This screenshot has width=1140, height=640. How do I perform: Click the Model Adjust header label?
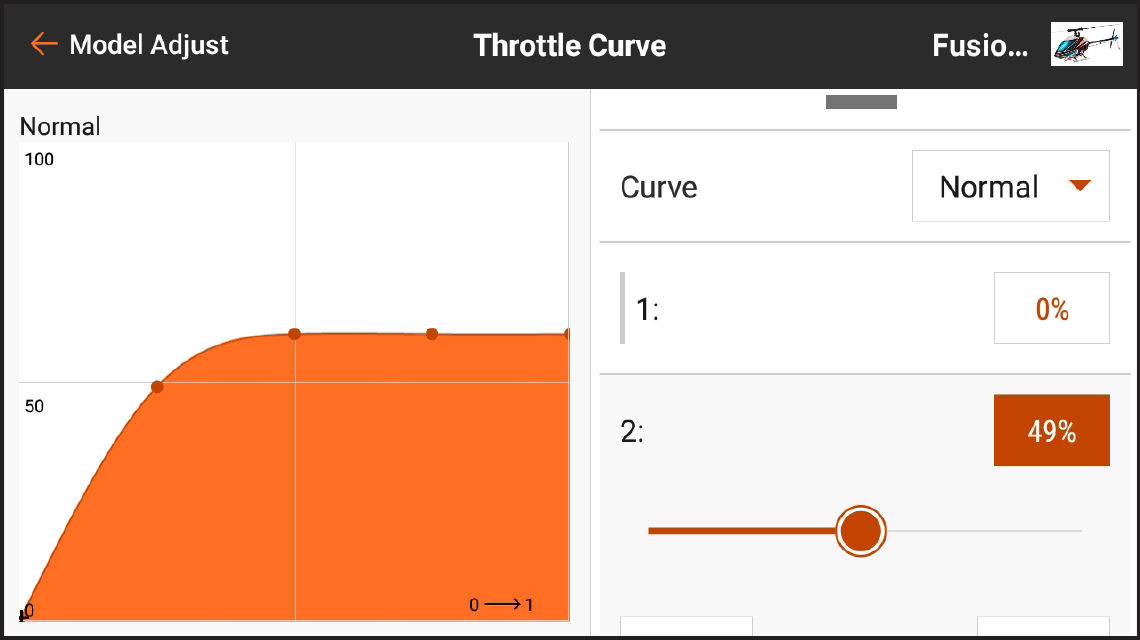point(148,44)
